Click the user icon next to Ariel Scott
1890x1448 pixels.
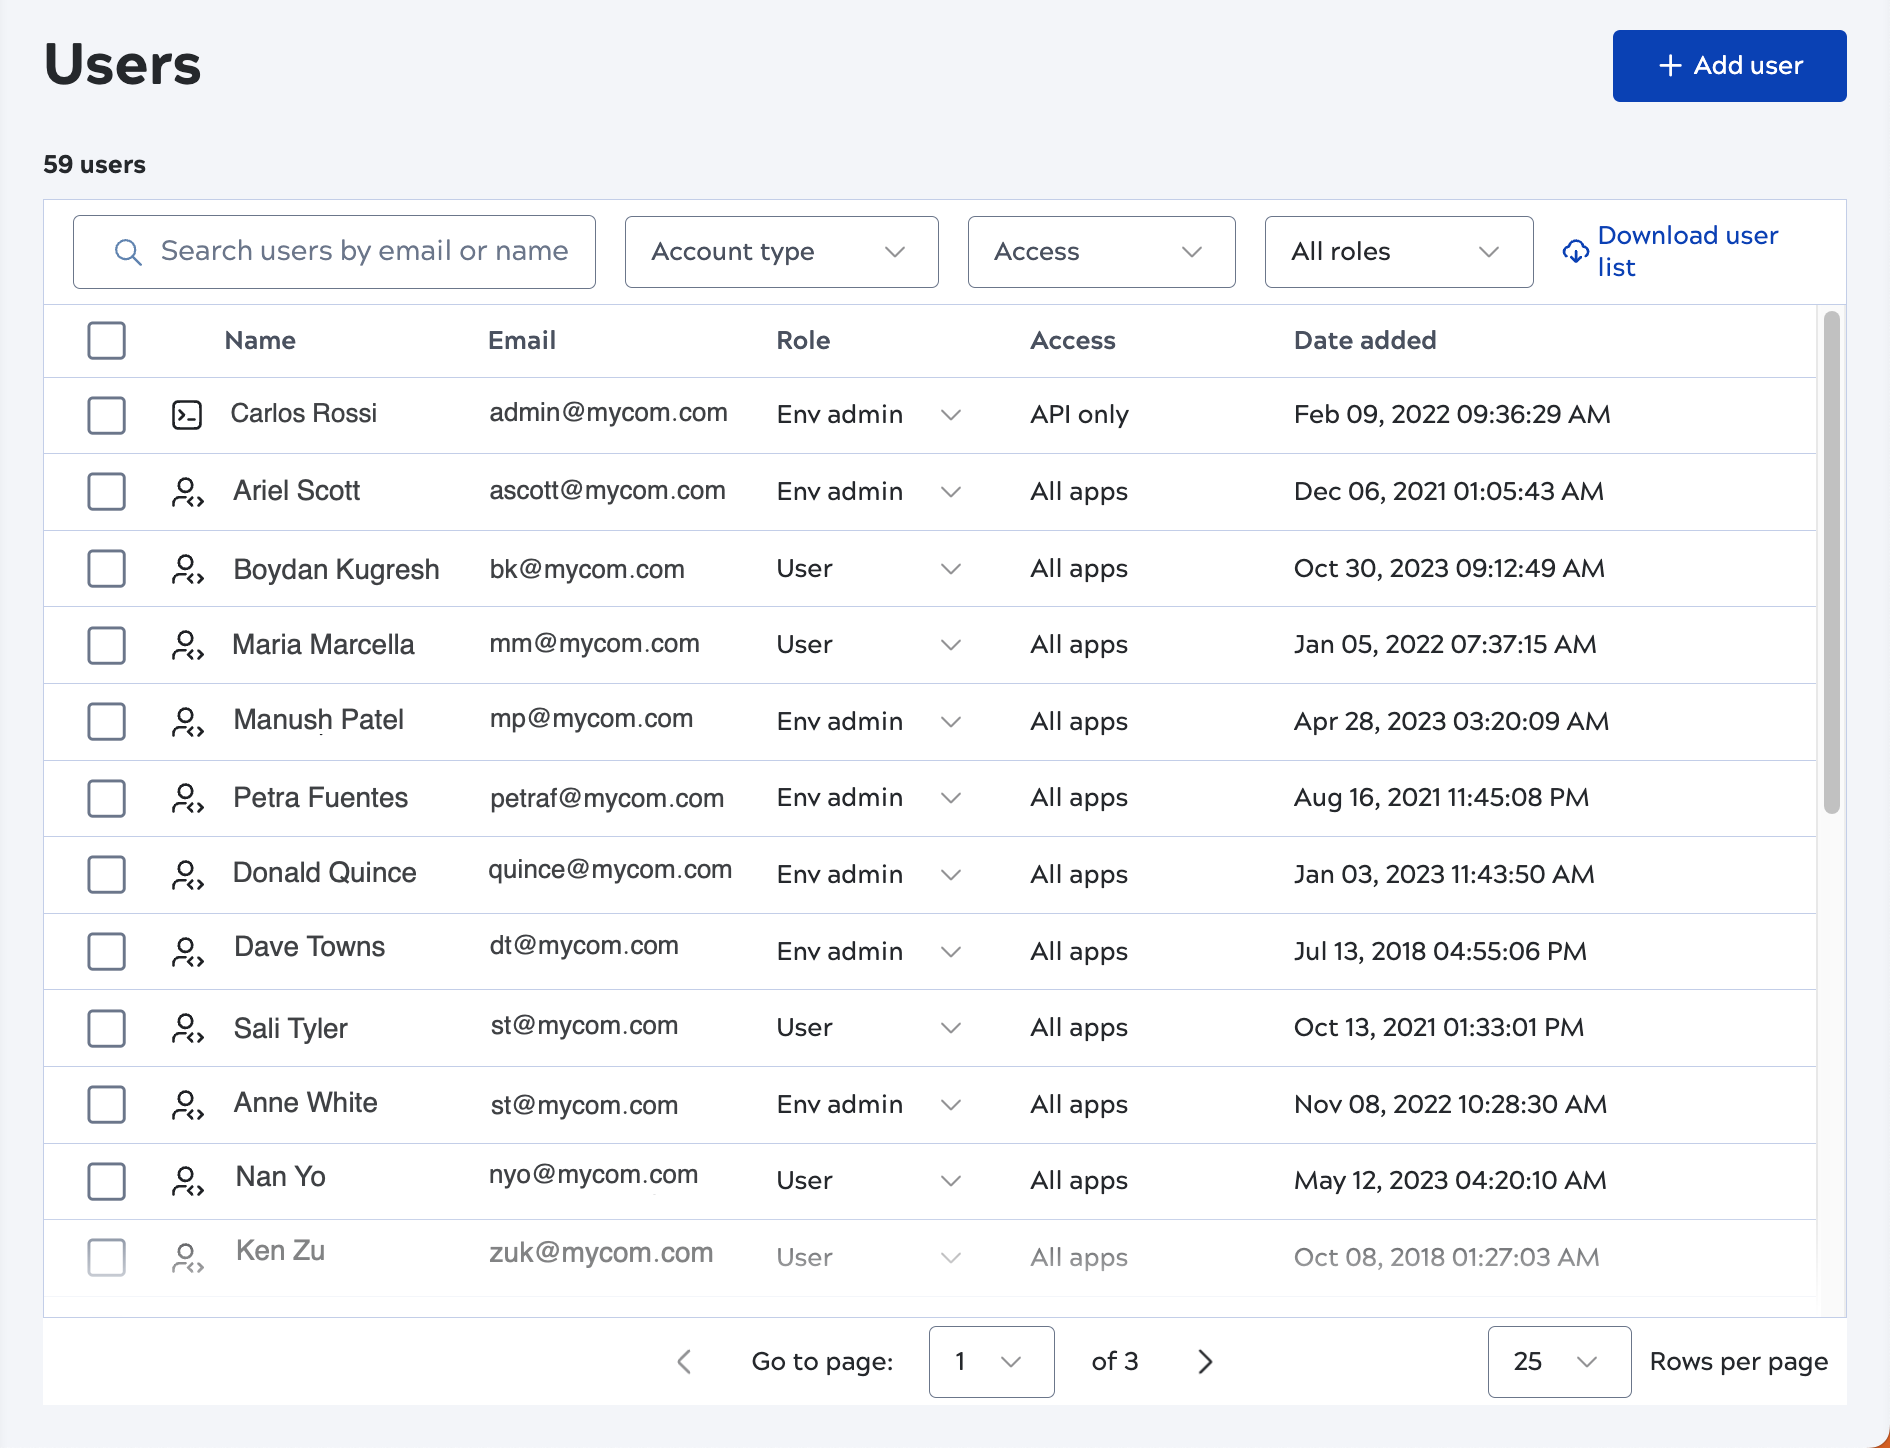(187, 492)
